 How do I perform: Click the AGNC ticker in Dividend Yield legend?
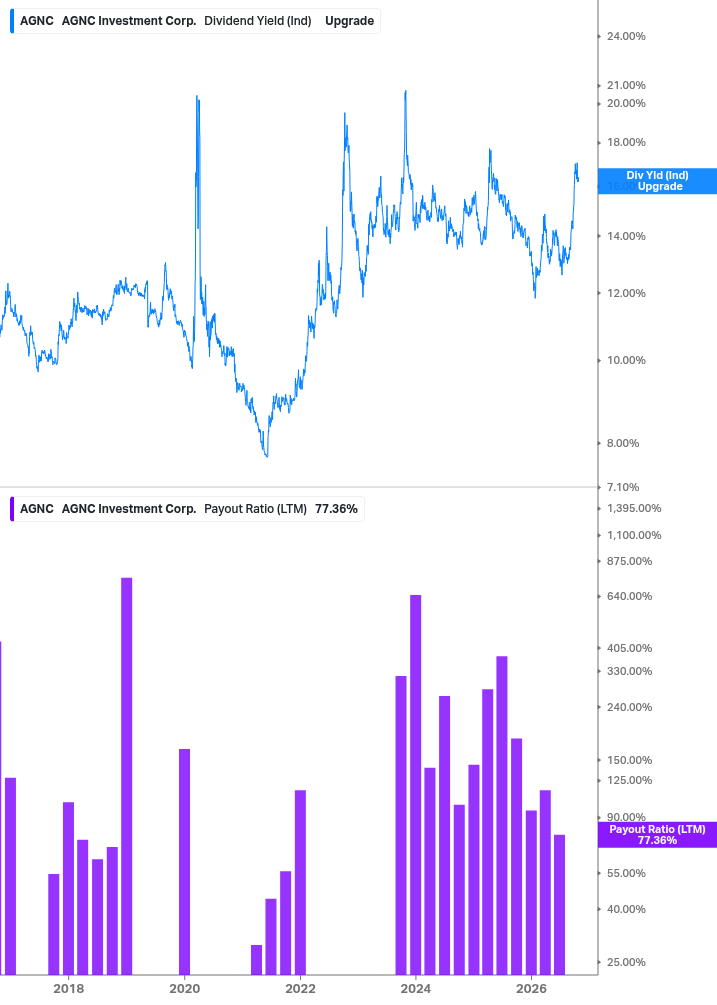click(x=37, y=21)
